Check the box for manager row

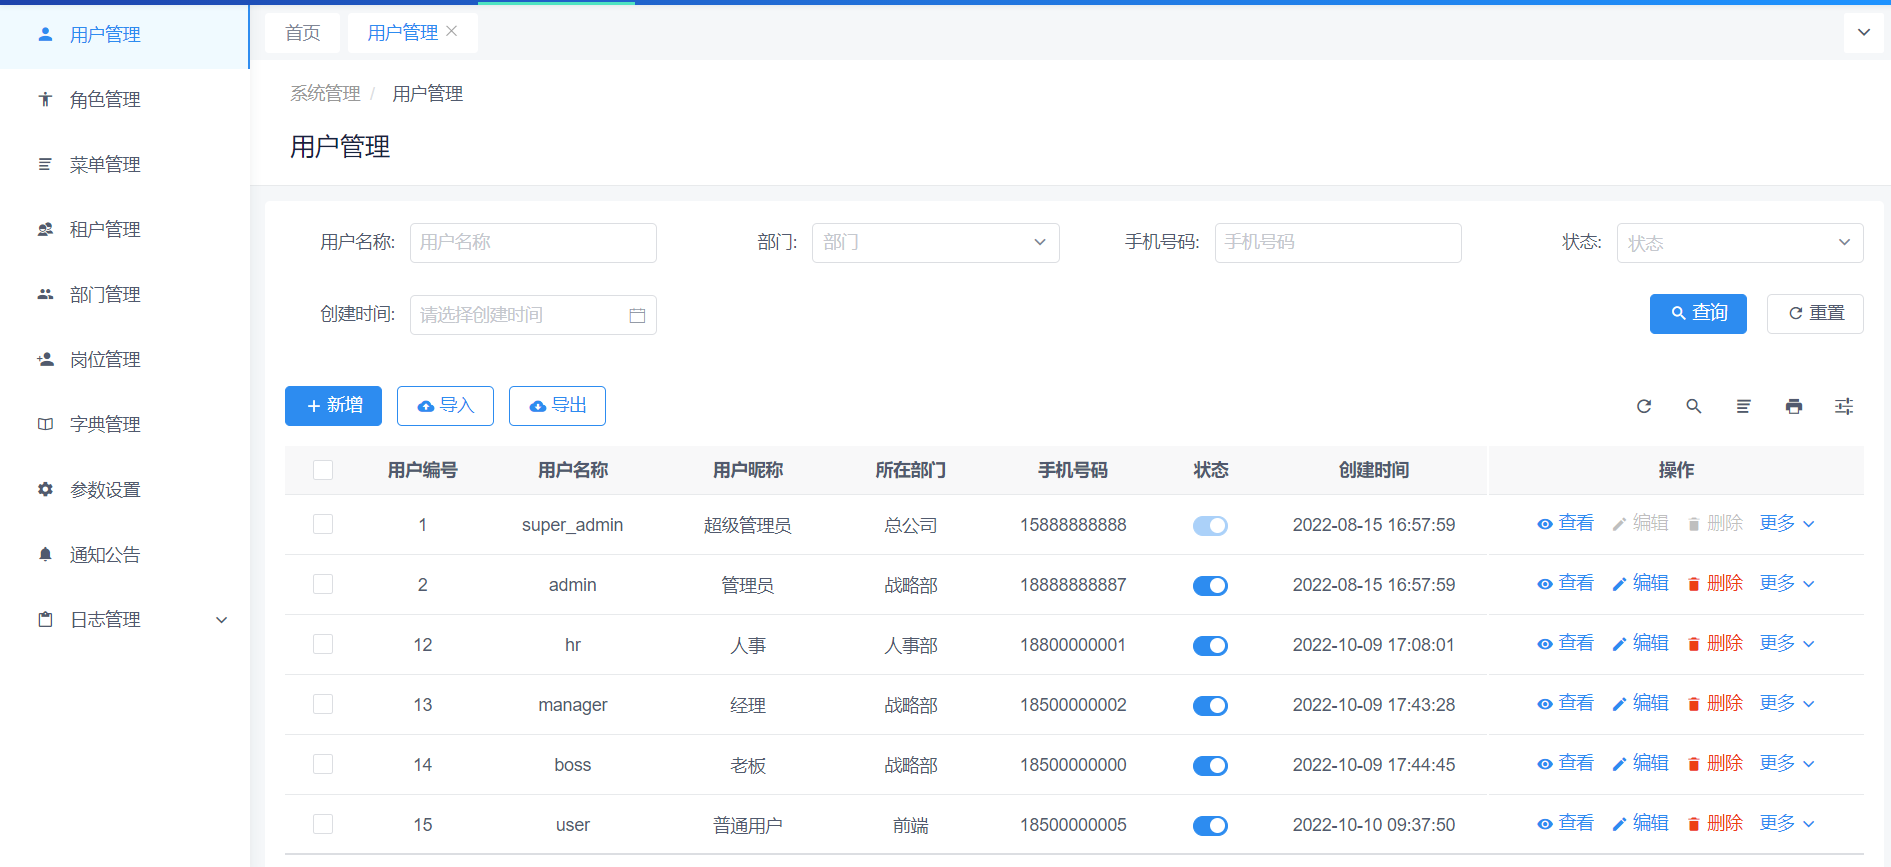click(323, 704)
